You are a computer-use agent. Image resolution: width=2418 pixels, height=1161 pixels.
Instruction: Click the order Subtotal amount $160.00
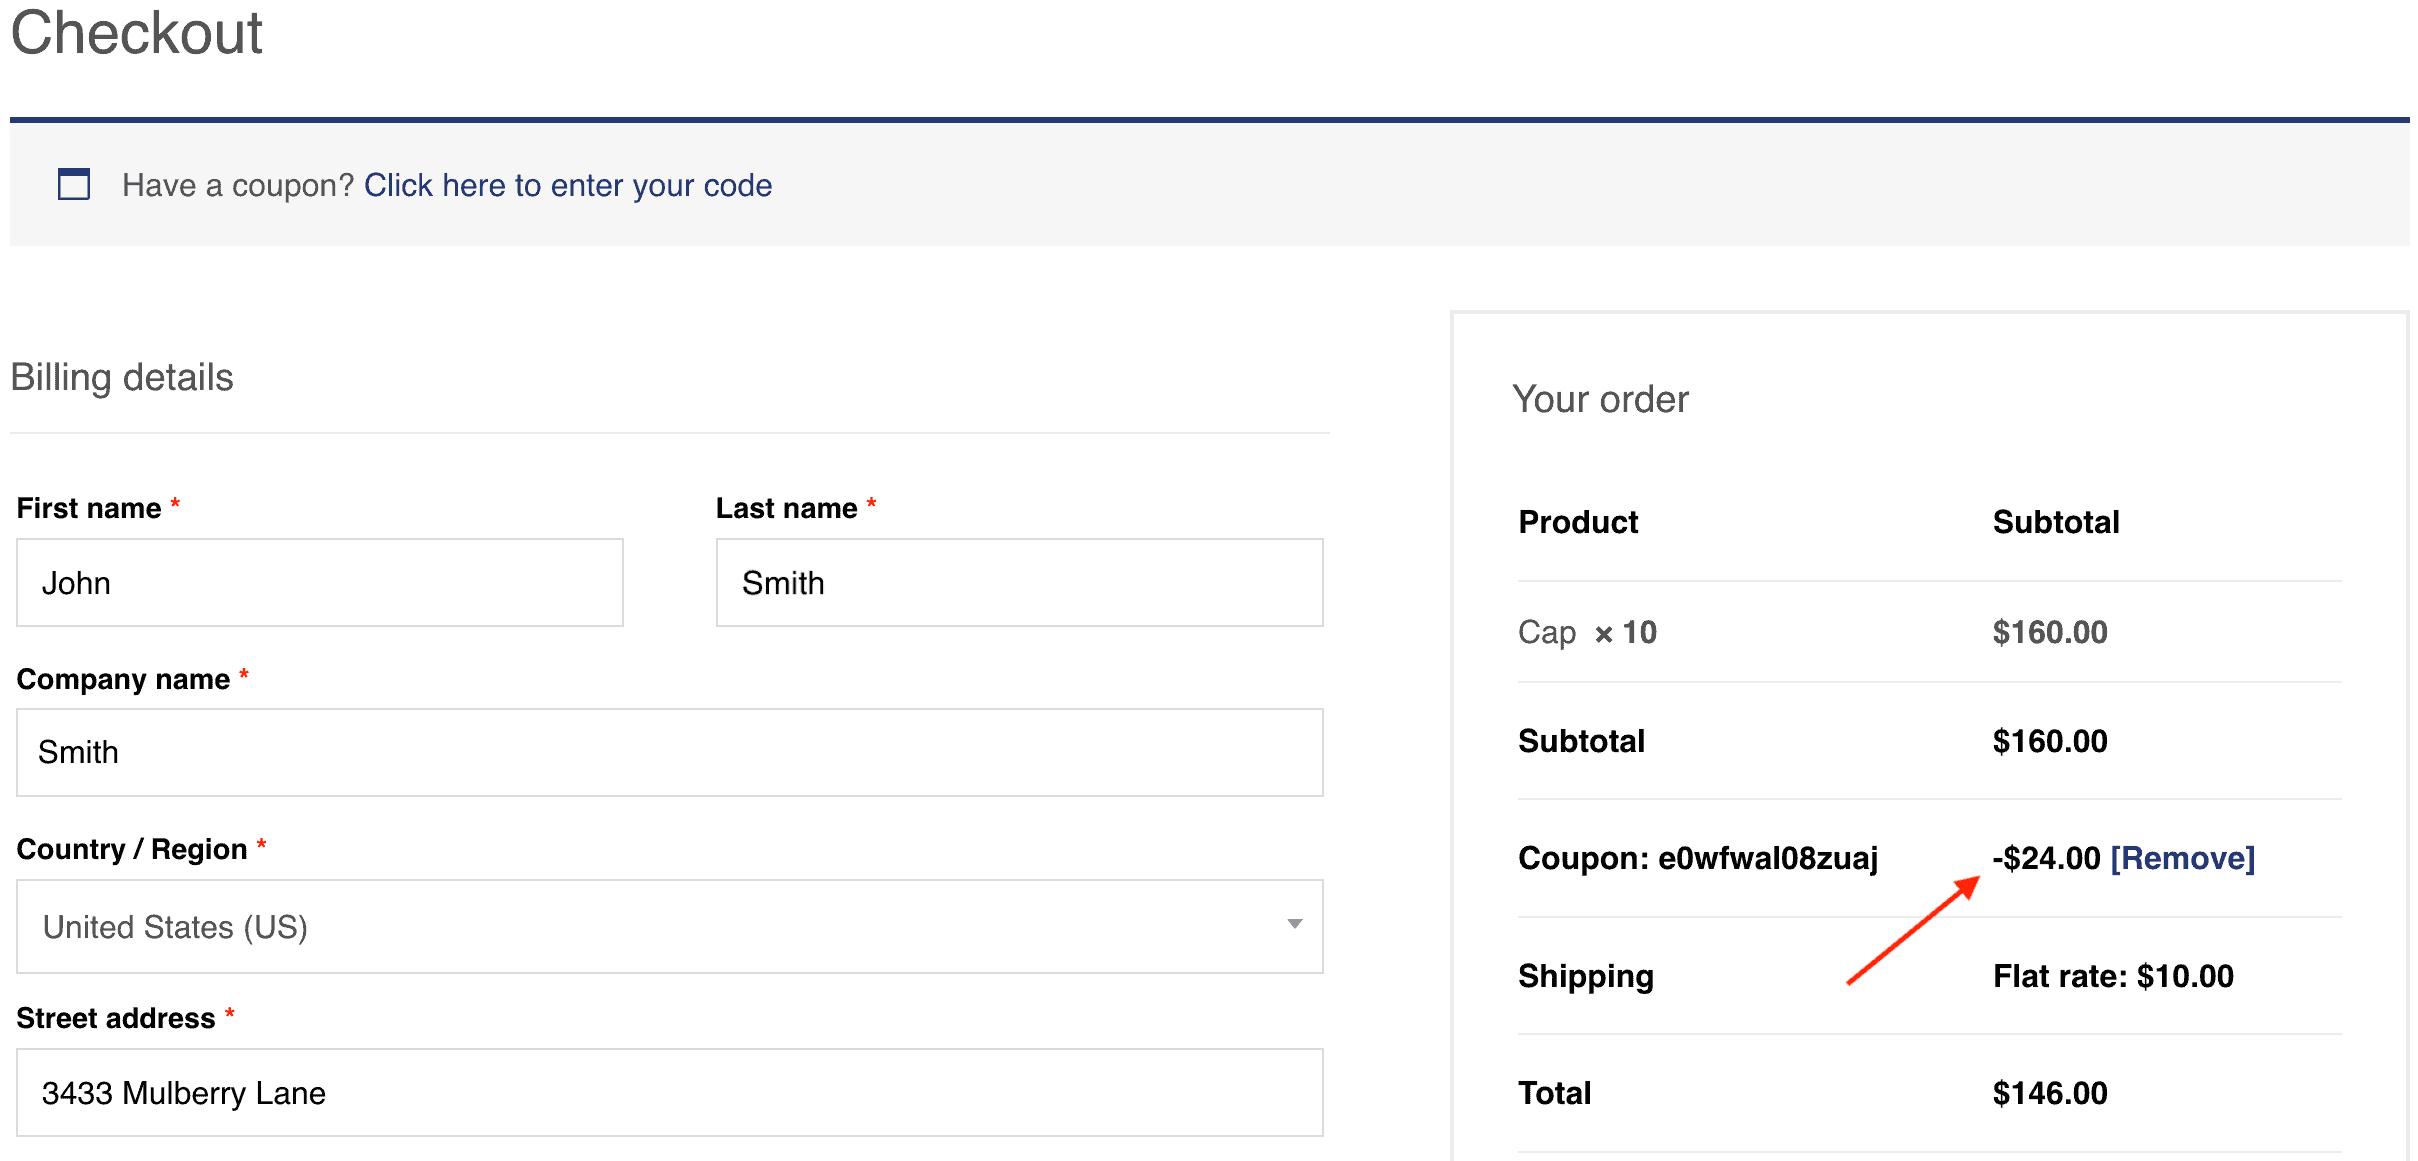pyautogui.click(x=2050, y=741)
